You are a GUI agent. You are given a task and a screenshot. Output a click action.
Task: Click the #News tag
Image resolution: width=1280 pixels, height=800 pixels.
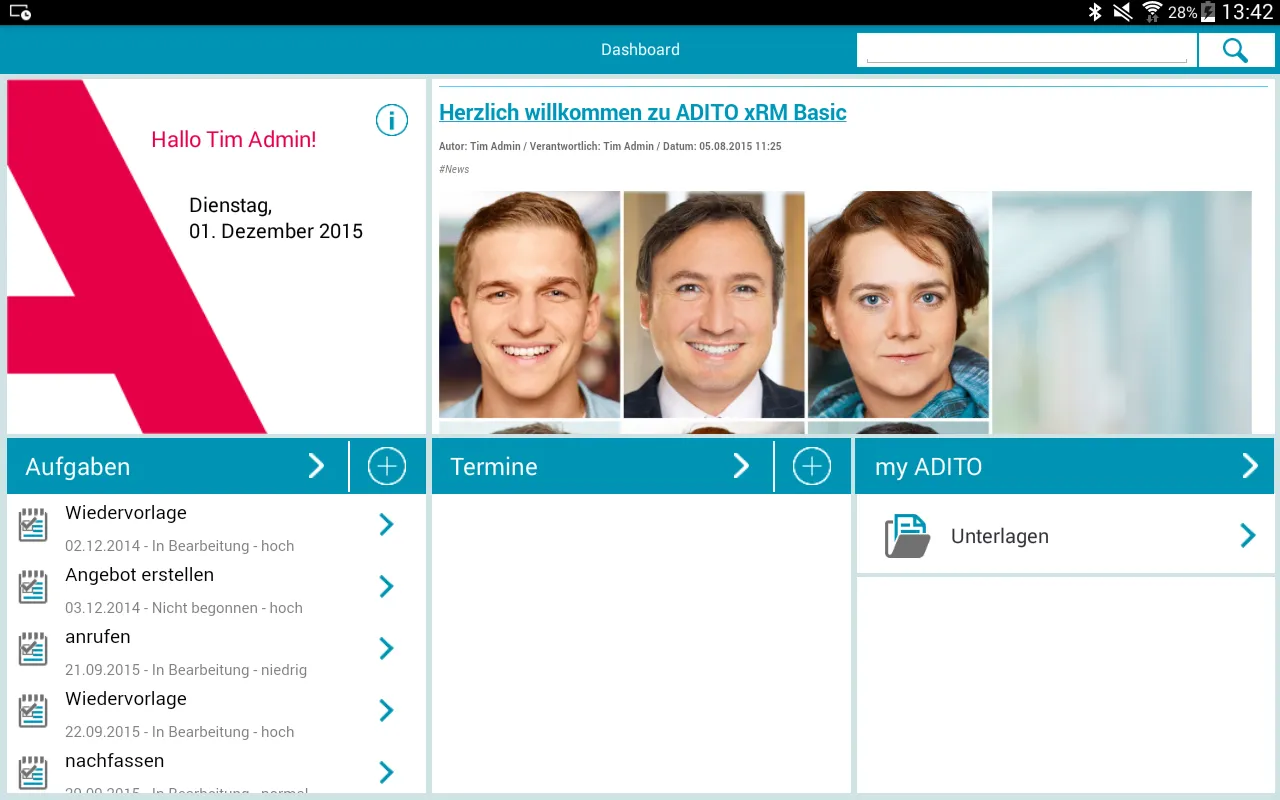[x=454, y=169]
